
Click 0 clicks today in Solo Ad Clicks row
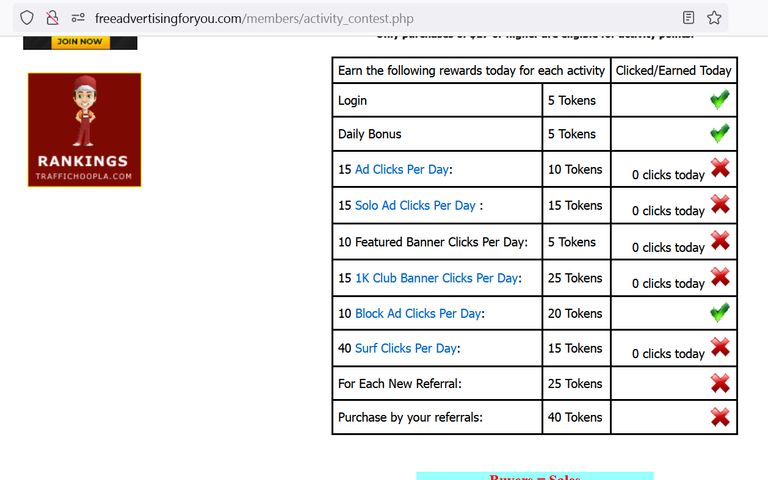click(668, 211)
